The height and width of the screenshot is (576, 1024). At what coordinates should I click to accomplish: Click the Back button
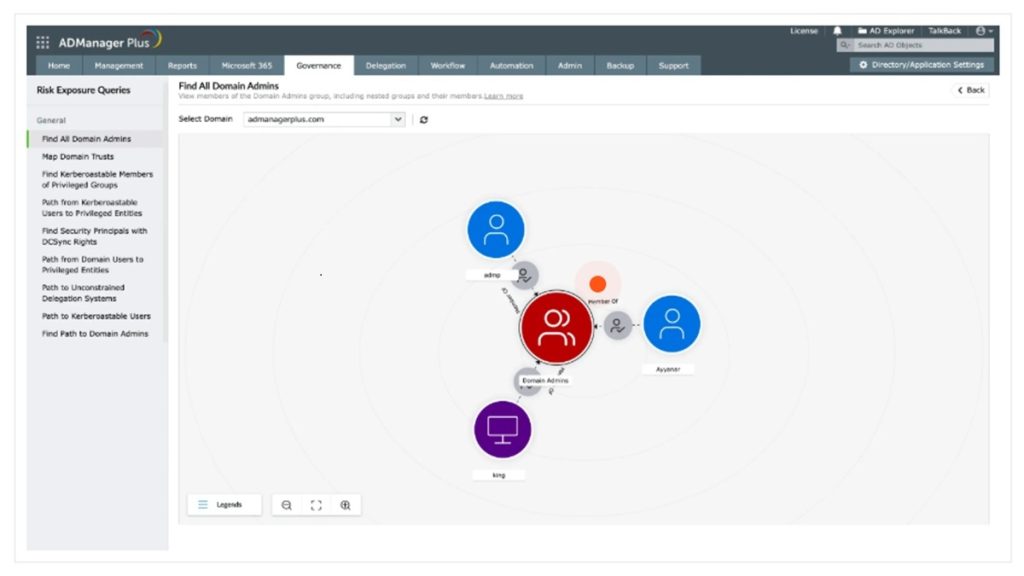(970, 90)
